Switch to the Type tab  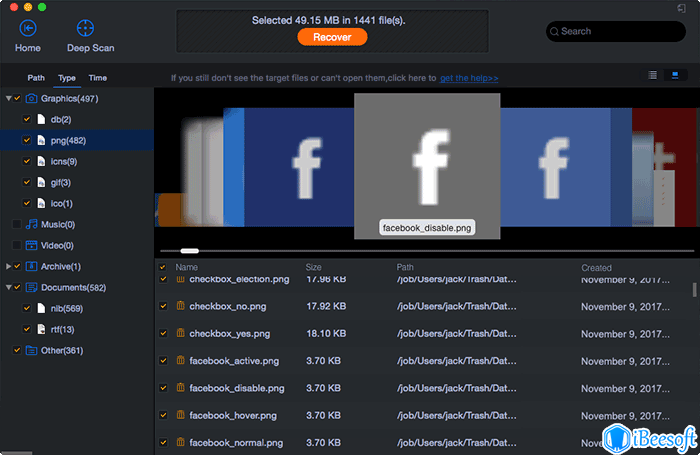[x=67, y=78]
